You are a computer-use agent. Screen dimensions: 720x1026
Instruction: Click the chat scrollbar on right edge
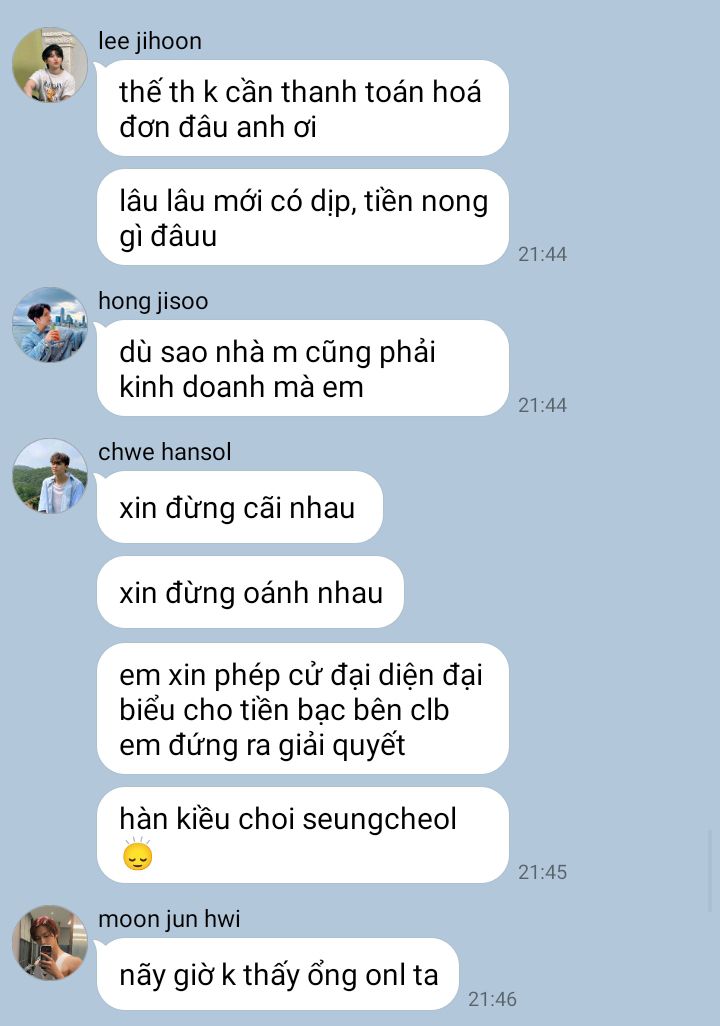[712, 870]
